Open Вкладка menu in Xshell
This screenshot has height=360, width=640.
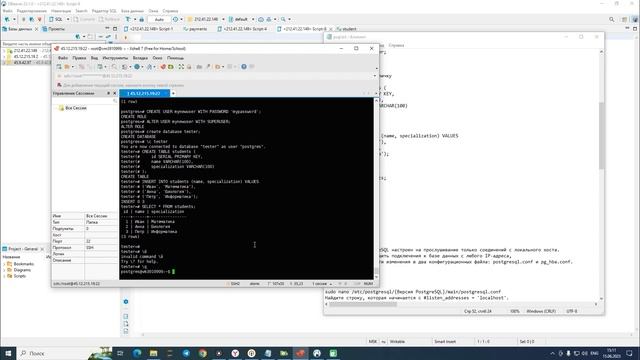[x=140, y=58]
